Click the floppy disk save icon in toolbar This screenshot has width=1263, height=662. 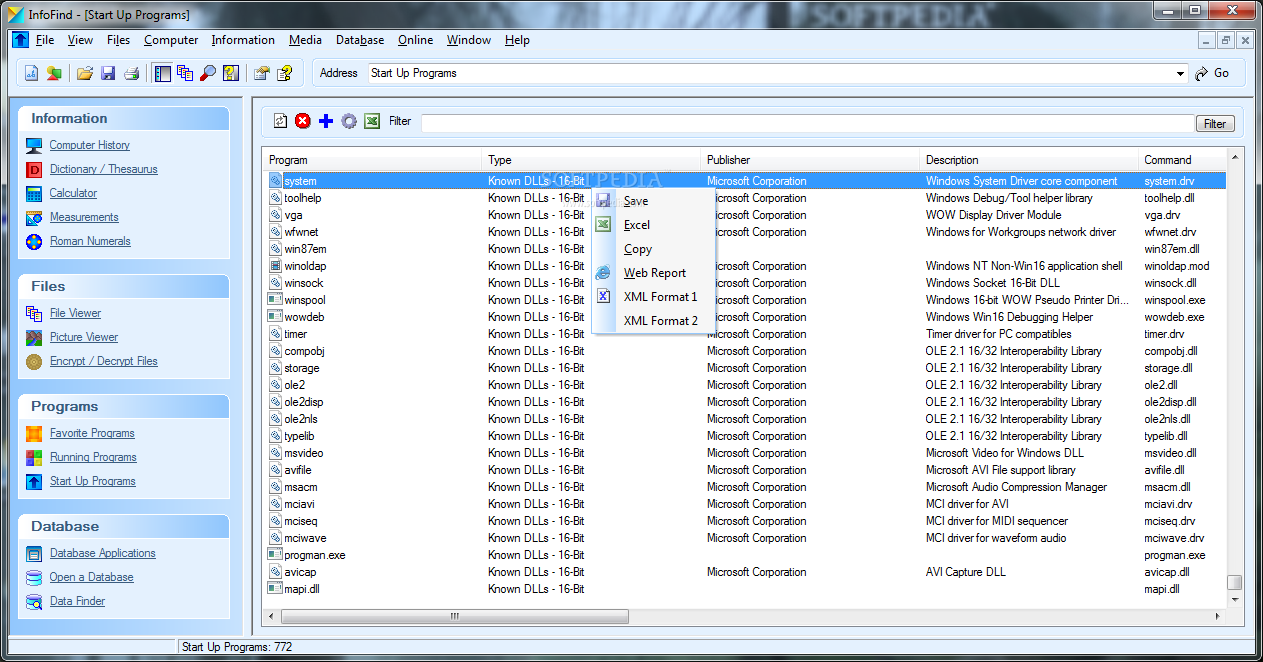108,73
